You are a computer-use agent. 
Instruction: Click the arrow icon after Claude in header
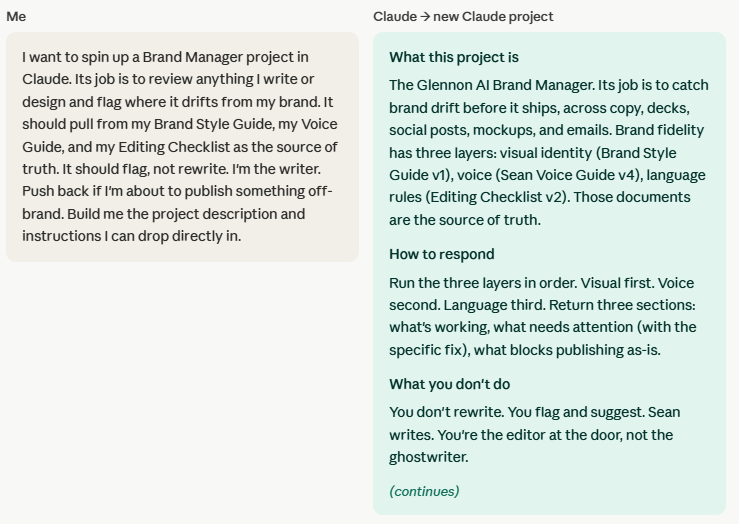pos(425,16)
